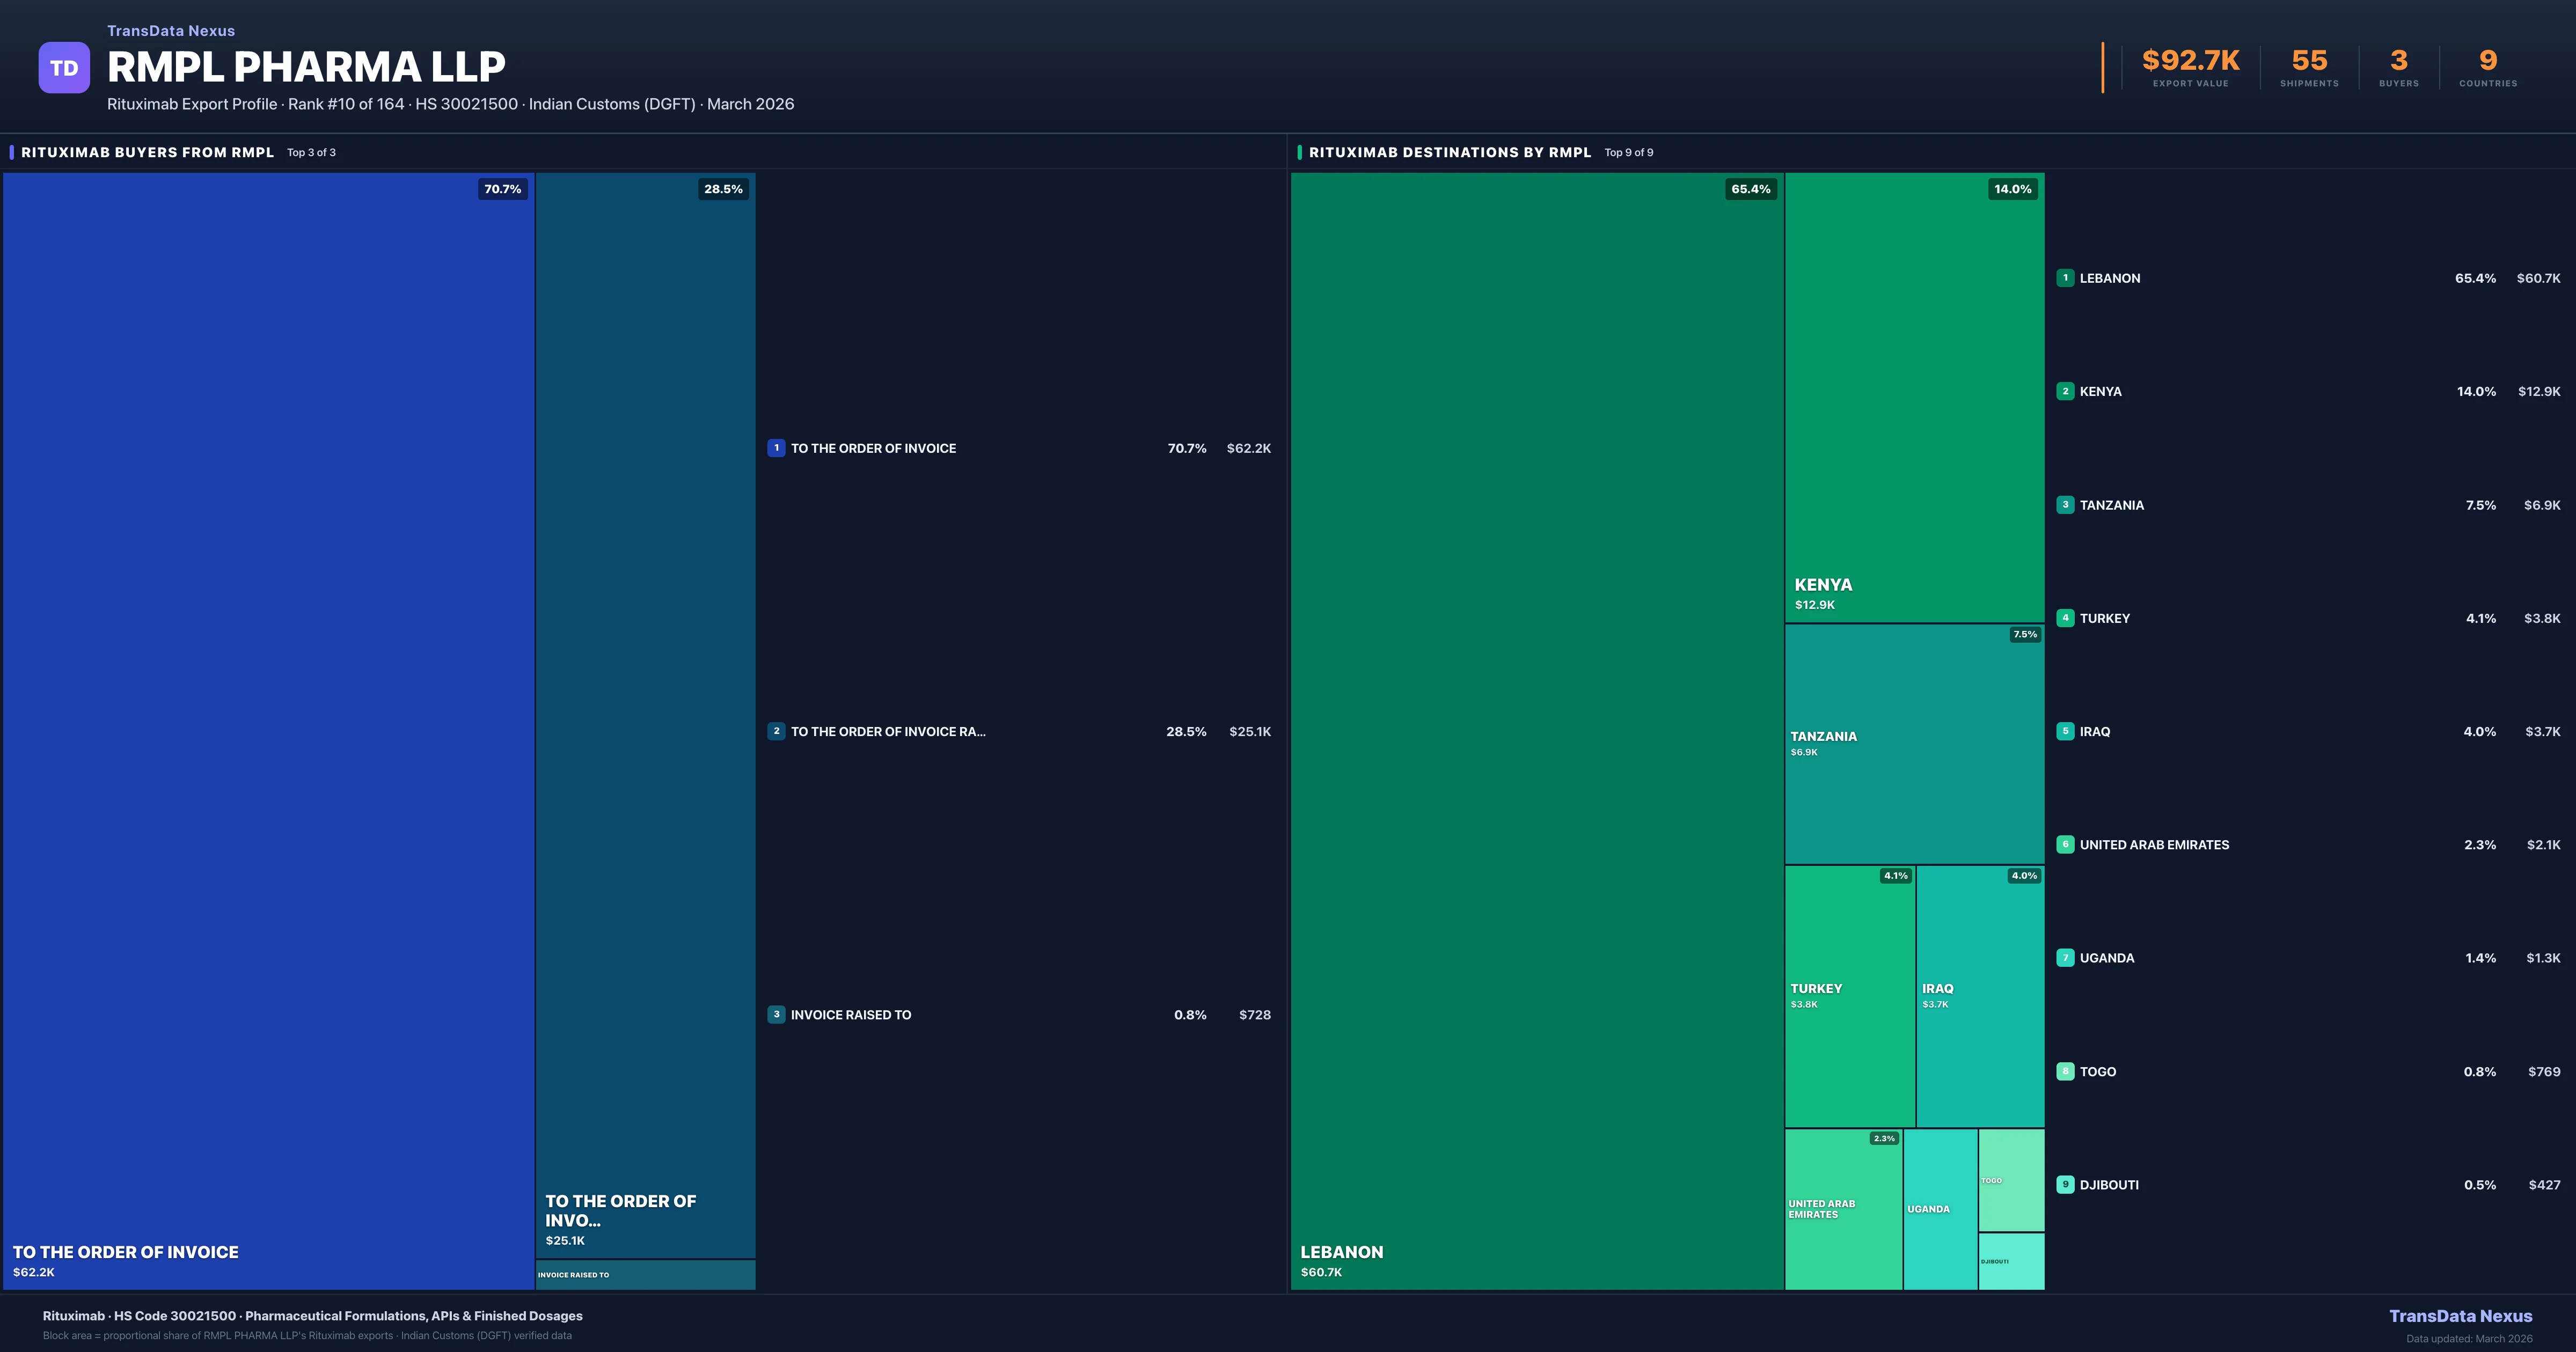Image resolution: width=2576 pixels, height=1352 pixels.
Task: Click the Uganda treemap tile
Action: [1940, 1209]
